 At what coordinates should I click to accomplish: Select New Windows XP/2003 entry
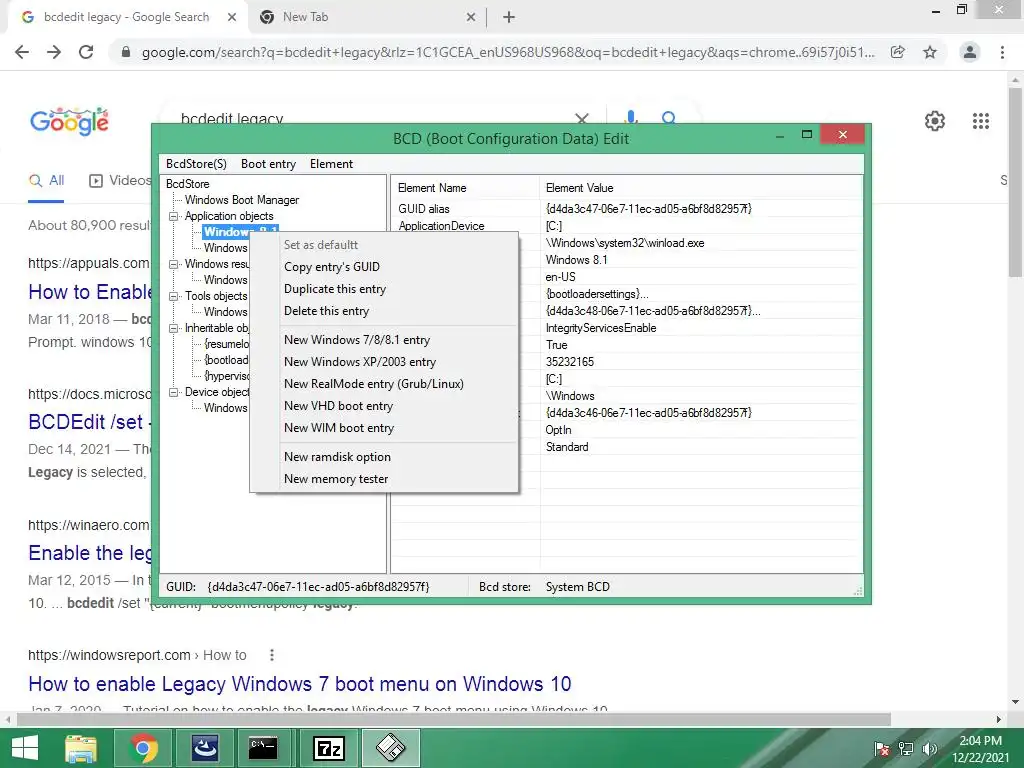point(360,362)
